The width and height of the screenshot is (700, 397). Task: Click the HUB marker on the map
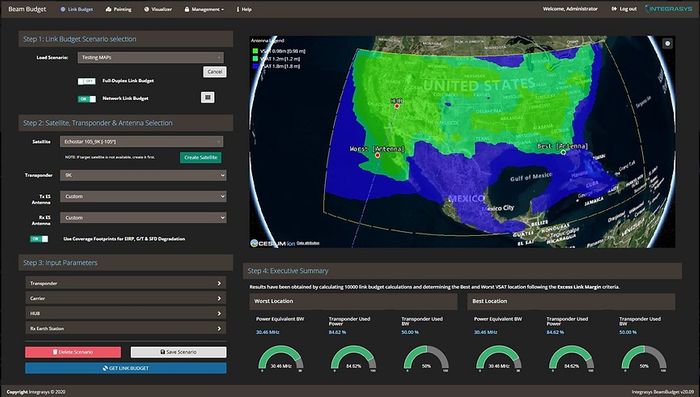[397, 106]
